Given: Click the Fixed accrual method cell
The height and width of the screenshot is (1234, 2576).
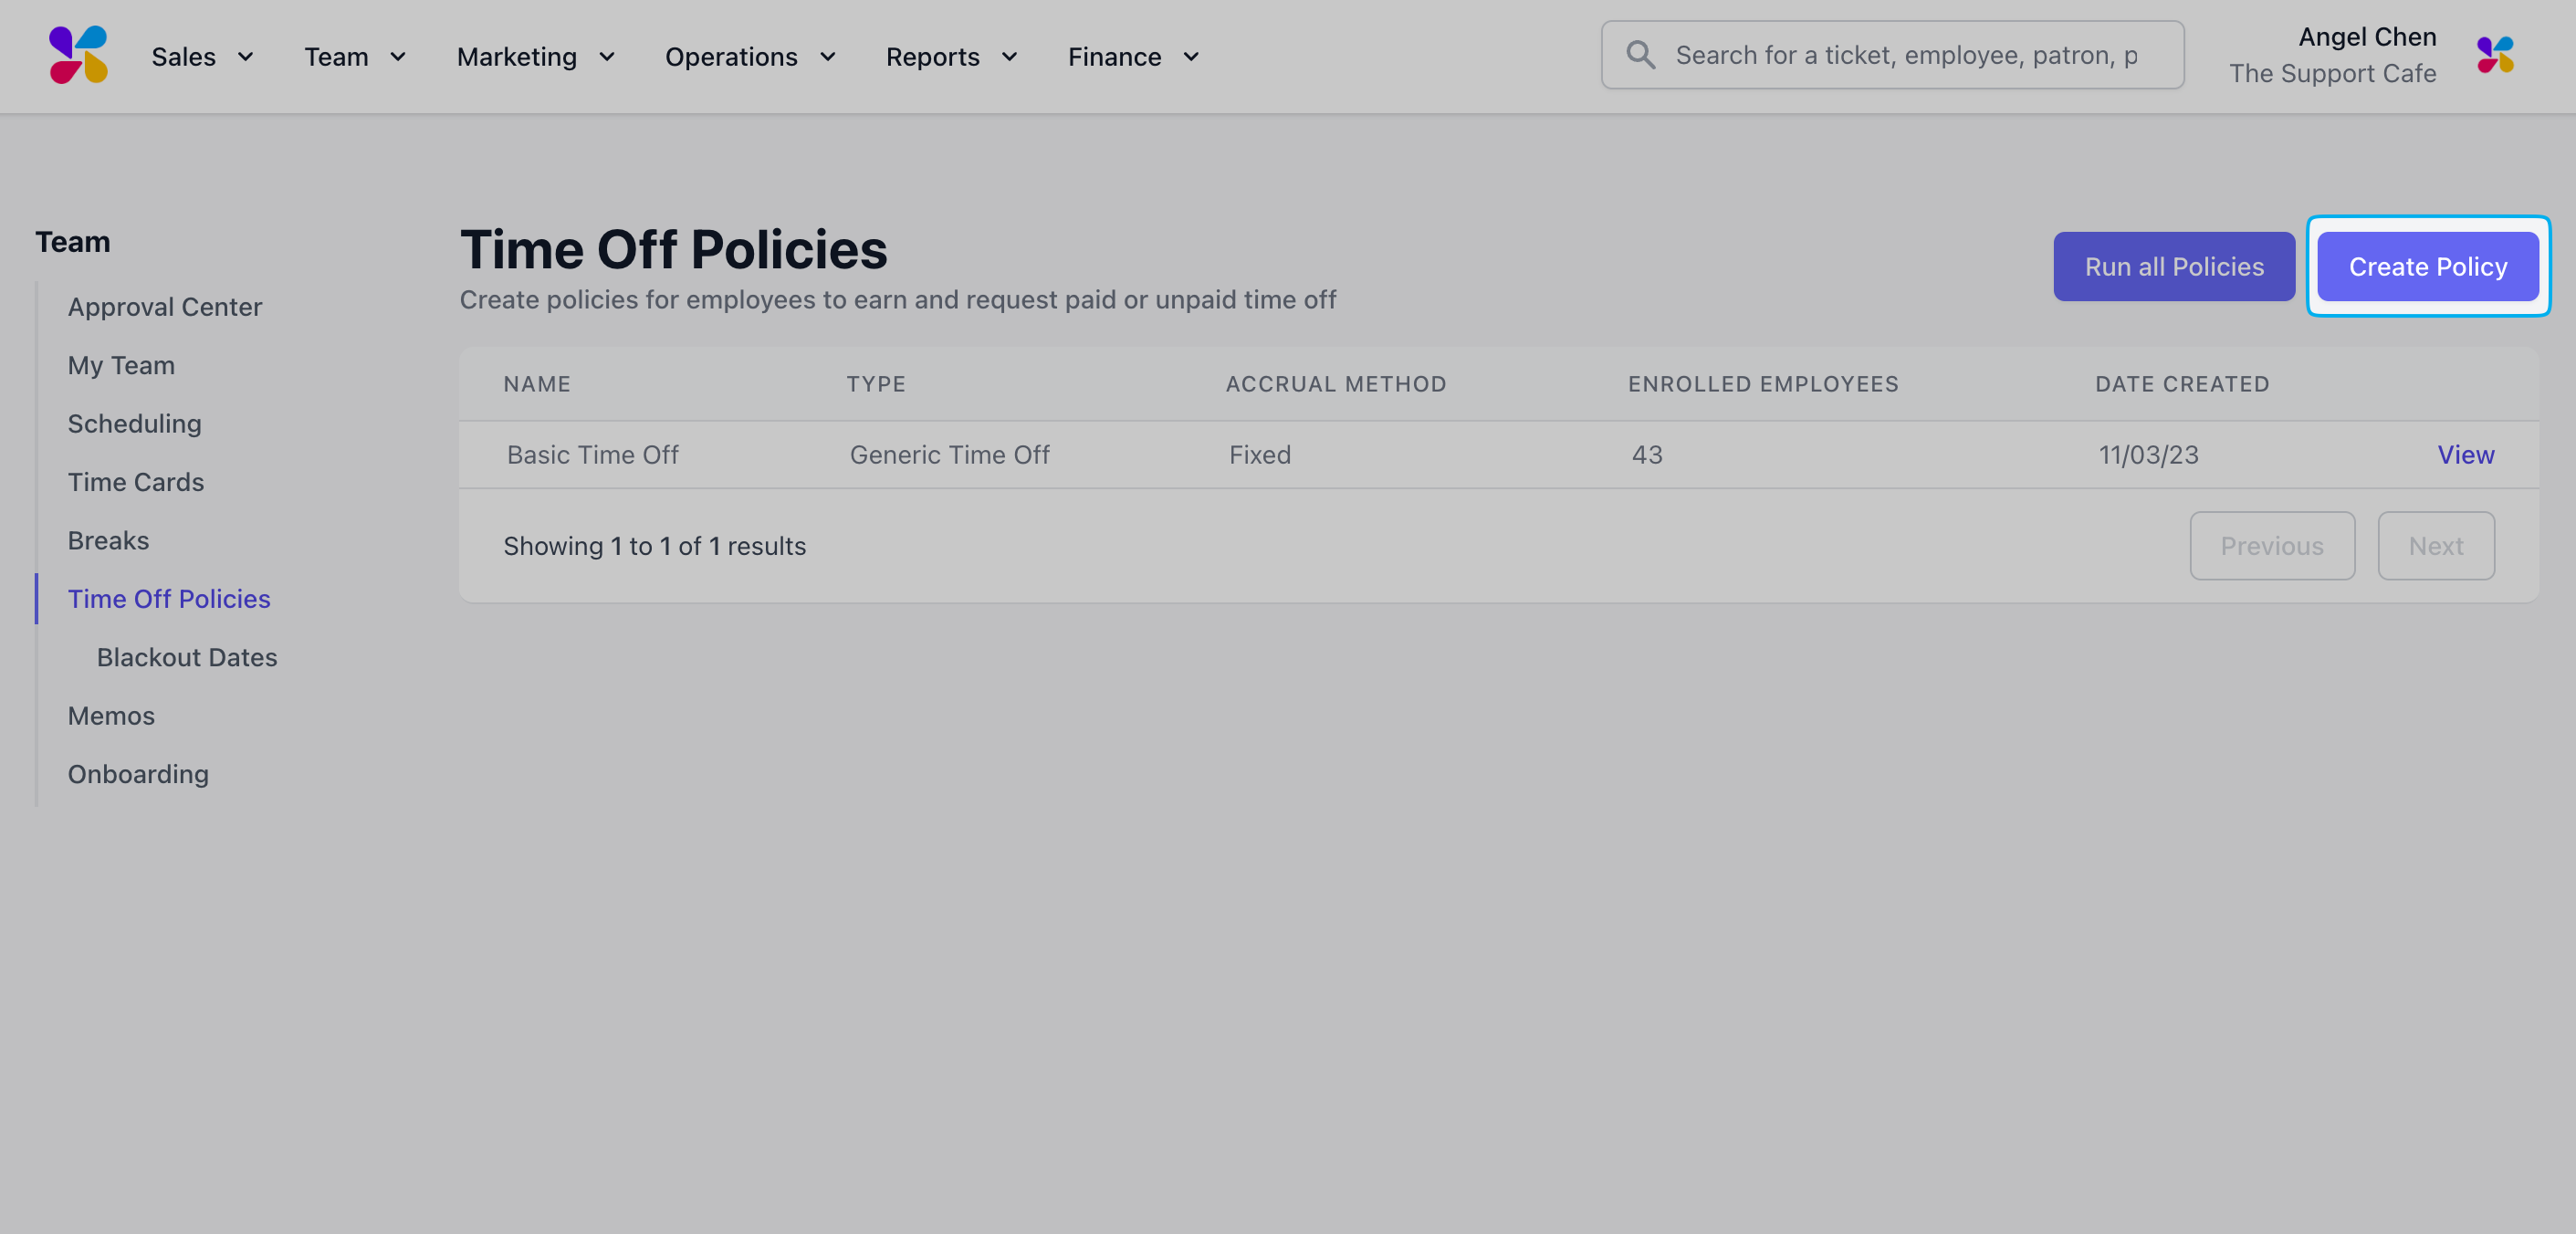Looking at the screenshot, I should coord(1260,455).
